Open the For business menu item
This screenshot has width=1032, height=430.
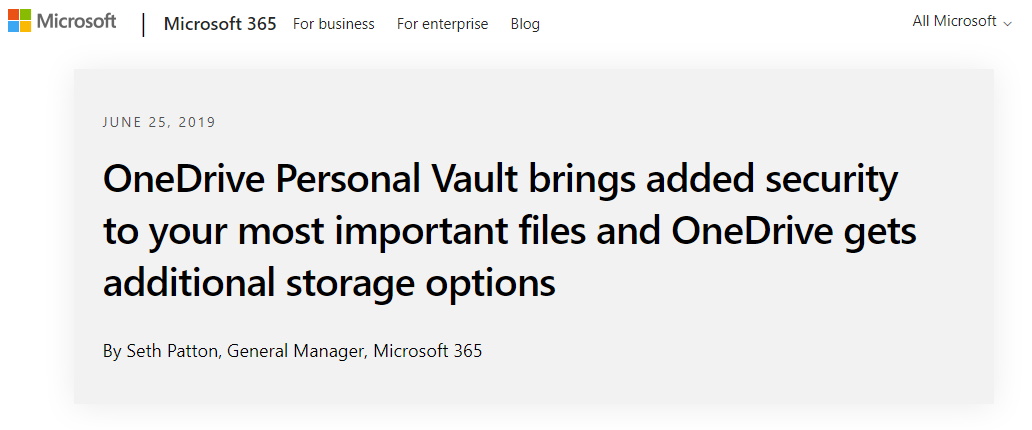334,24
